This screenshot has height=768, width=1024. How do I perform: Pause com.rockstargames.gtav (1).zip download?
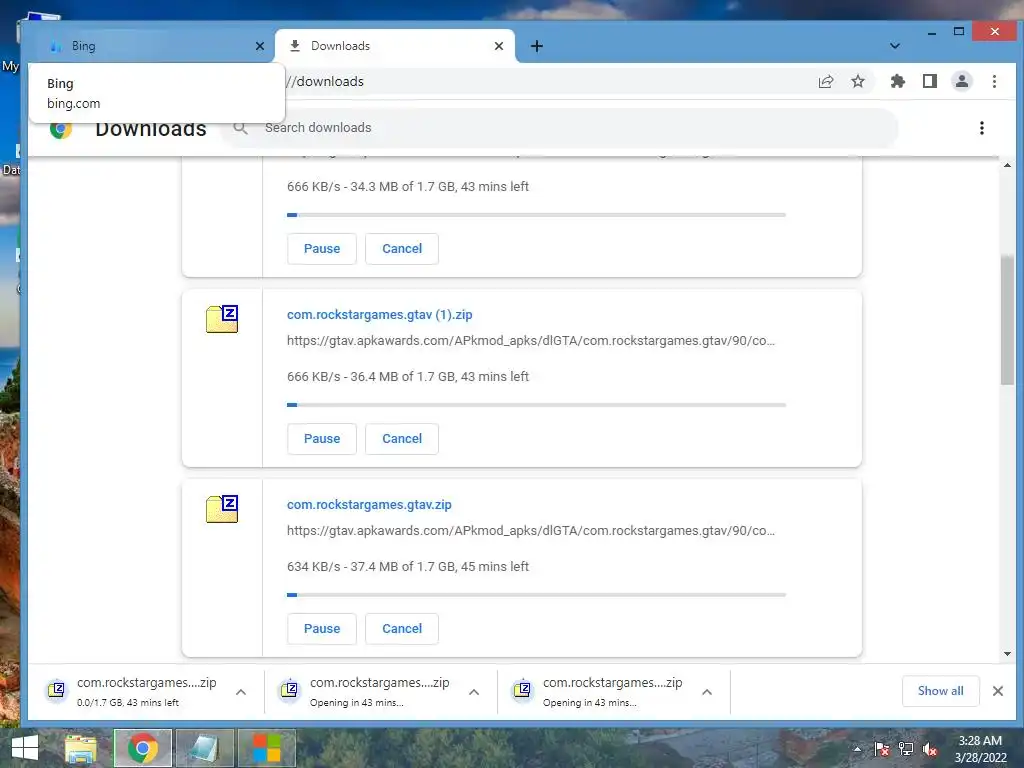(322, 439)
